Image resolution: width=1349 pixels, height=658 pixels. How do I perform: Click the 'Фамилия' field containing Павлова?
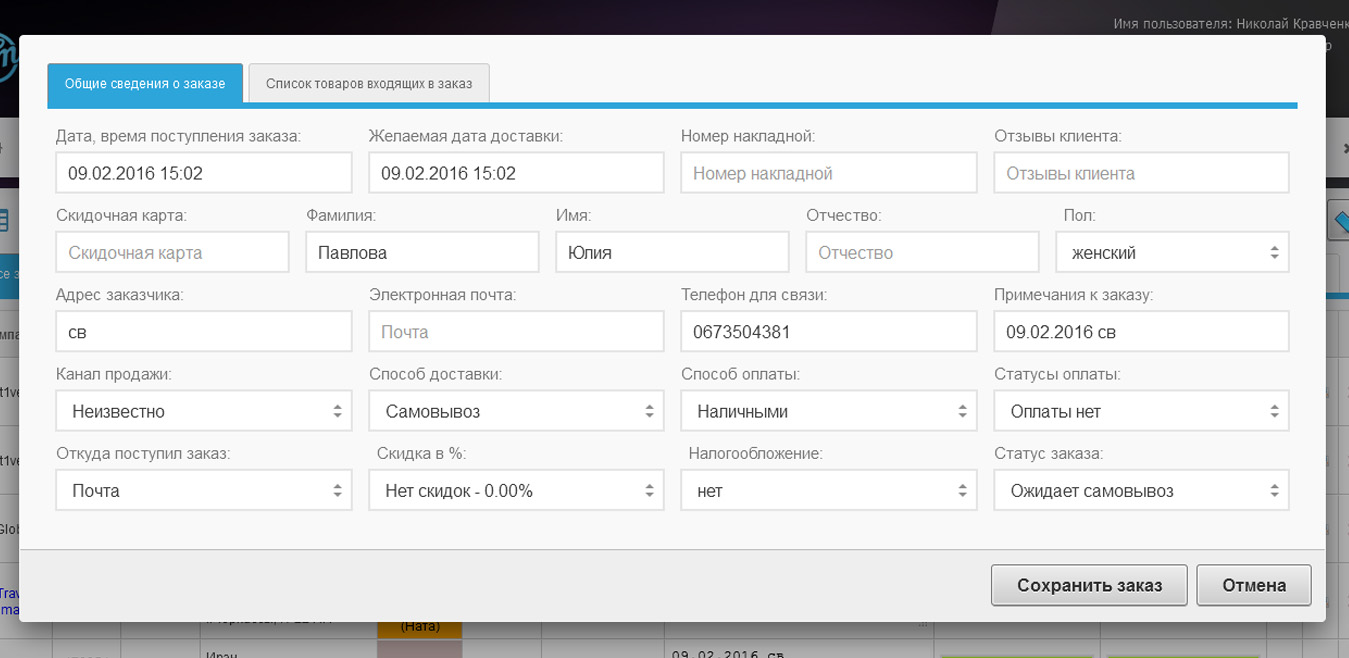coord(422,253)
